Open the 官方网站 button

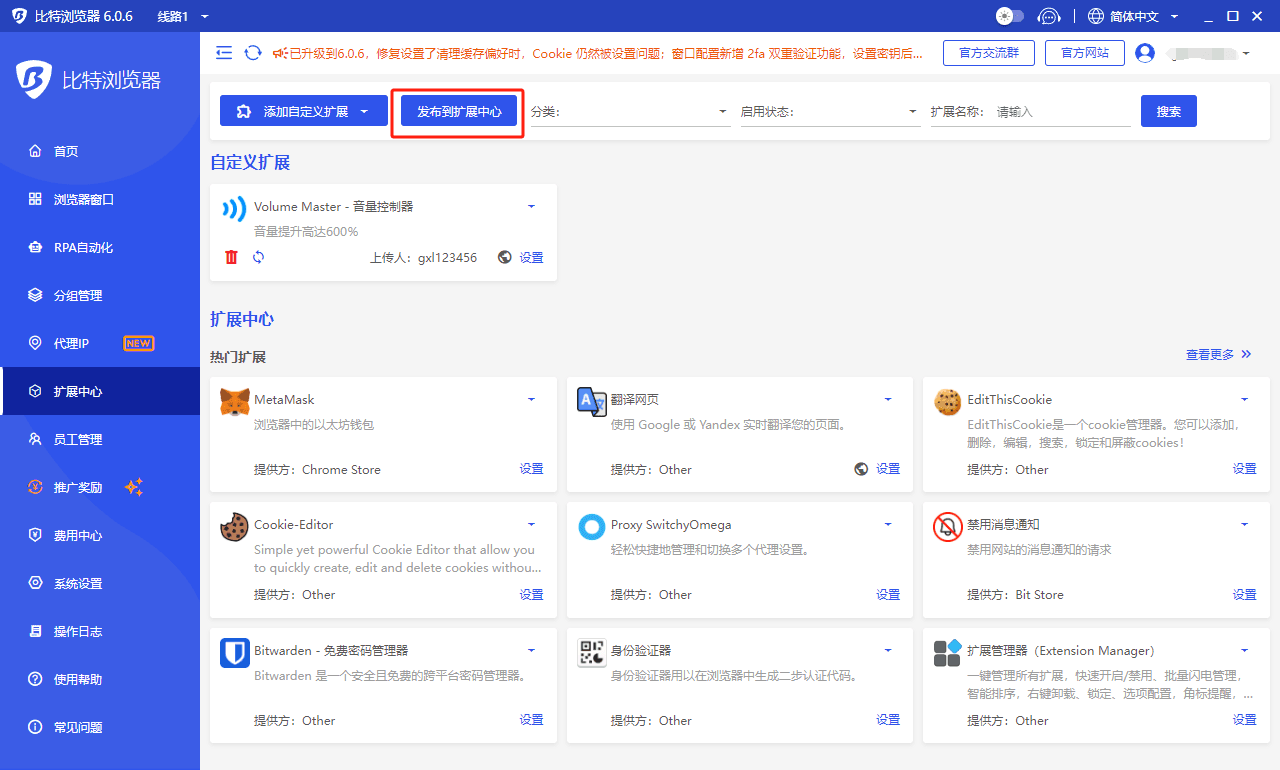[x=1085, y=53]
